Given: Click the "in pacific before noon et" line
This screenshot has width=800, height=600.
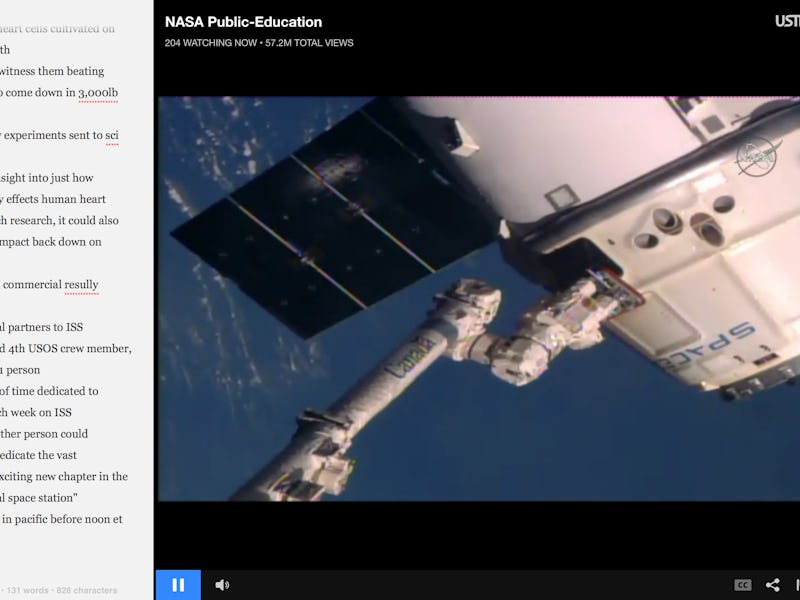Looking at the screenshot, I should 62,518.
